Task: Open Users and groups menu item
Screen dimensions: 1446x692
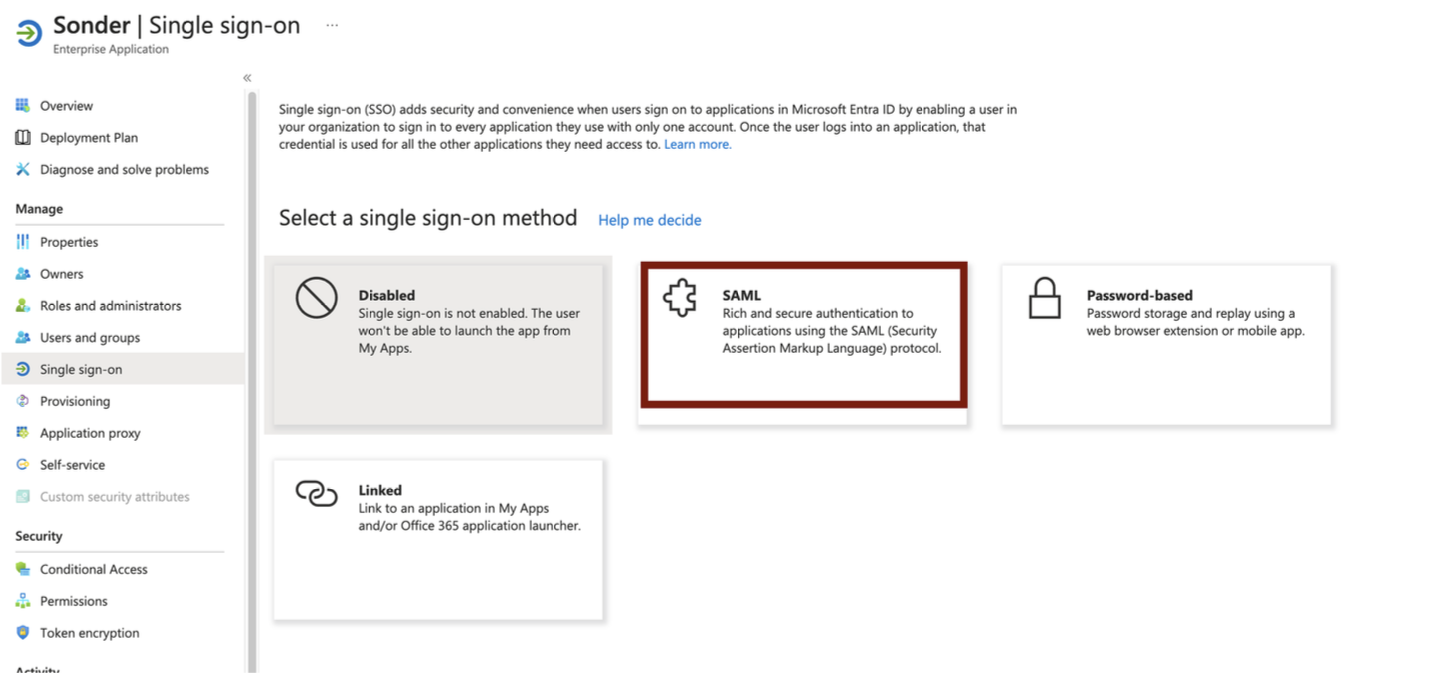Action: click(x=90, y=338)
